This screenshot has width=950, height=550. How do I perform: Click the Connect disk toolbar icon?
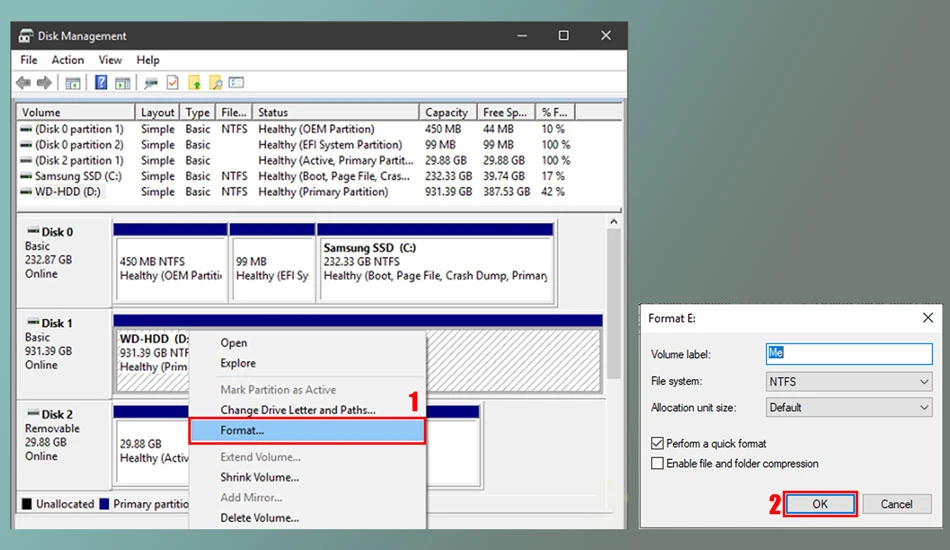pyautogui.click(x=151, y=83)
